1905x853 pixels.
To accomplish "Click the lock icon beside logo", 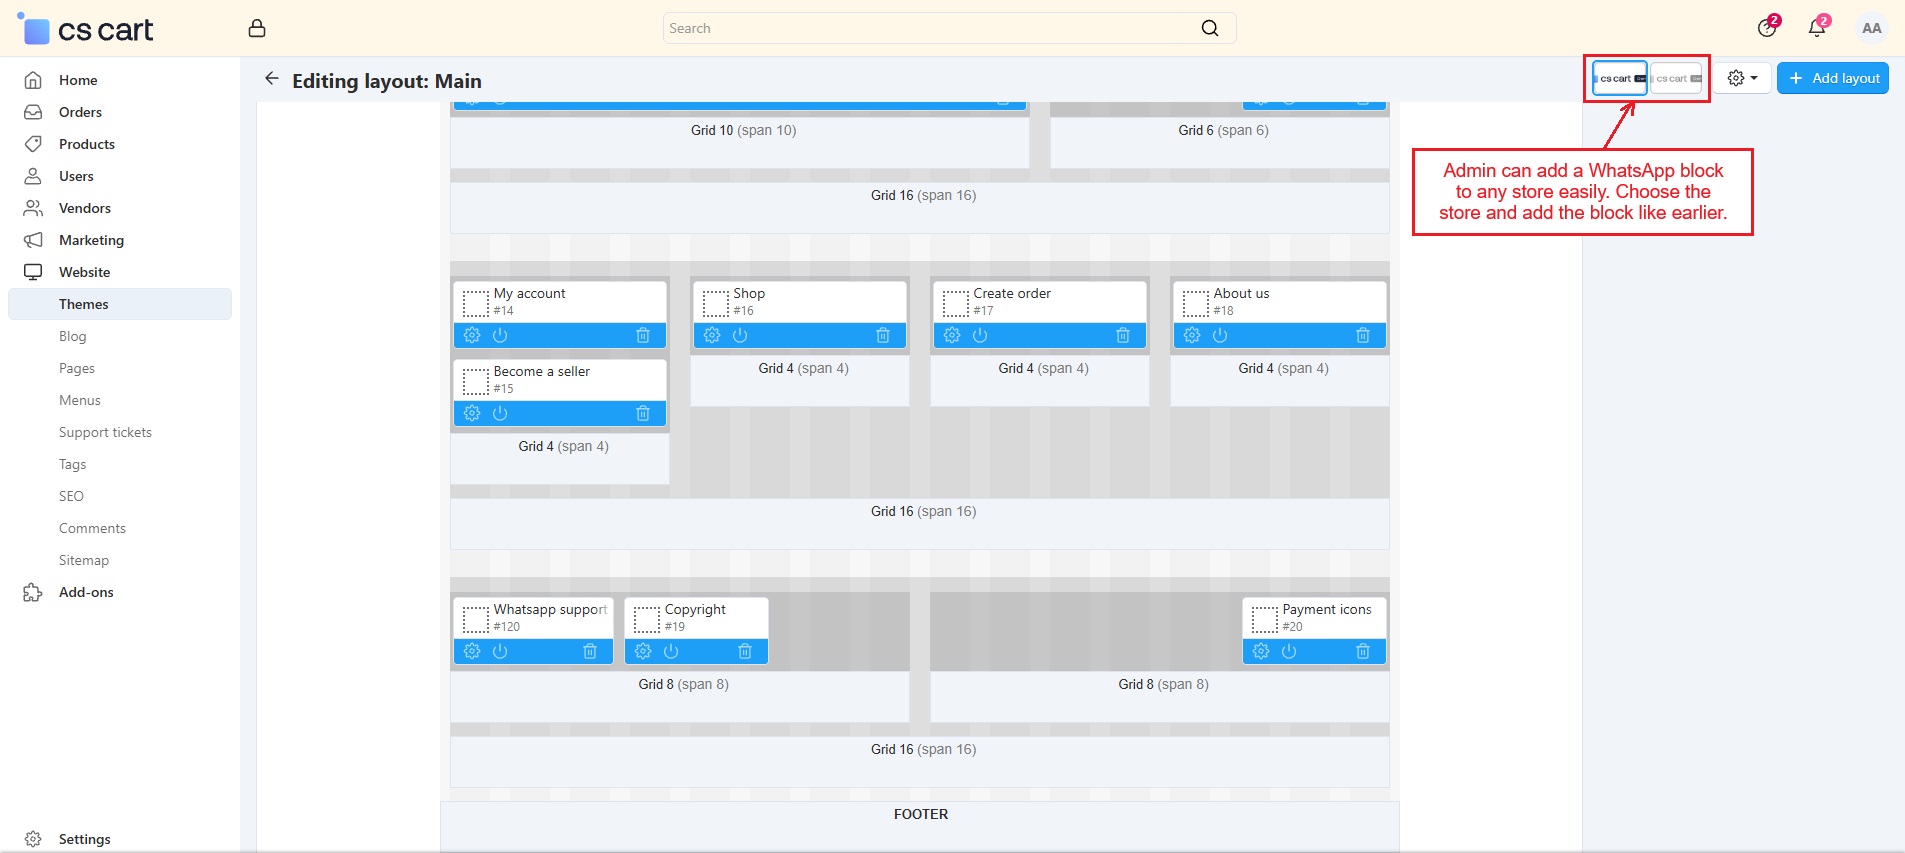I will (x=257, y=28).
